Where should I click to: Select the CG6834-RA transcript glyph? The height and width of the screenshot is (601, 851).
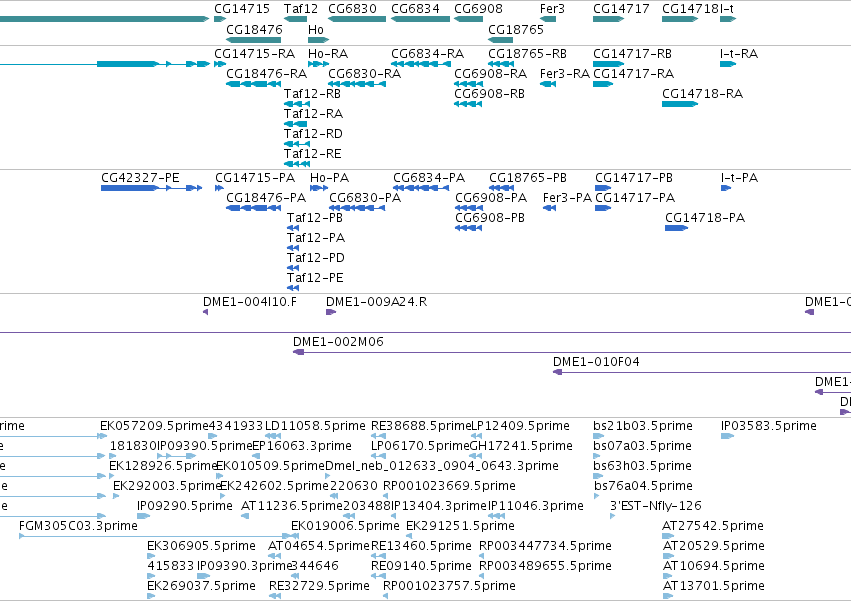(421, 64)
